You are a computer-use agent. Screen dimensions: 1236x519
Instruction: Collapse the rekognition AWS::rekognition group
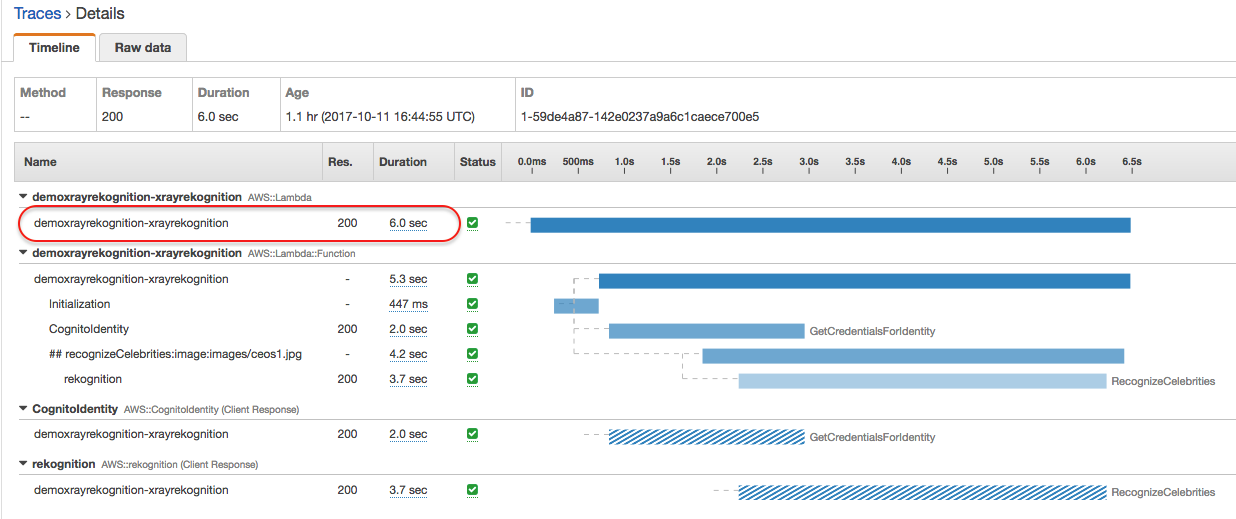pyautogui.click(x=24, y=464)
